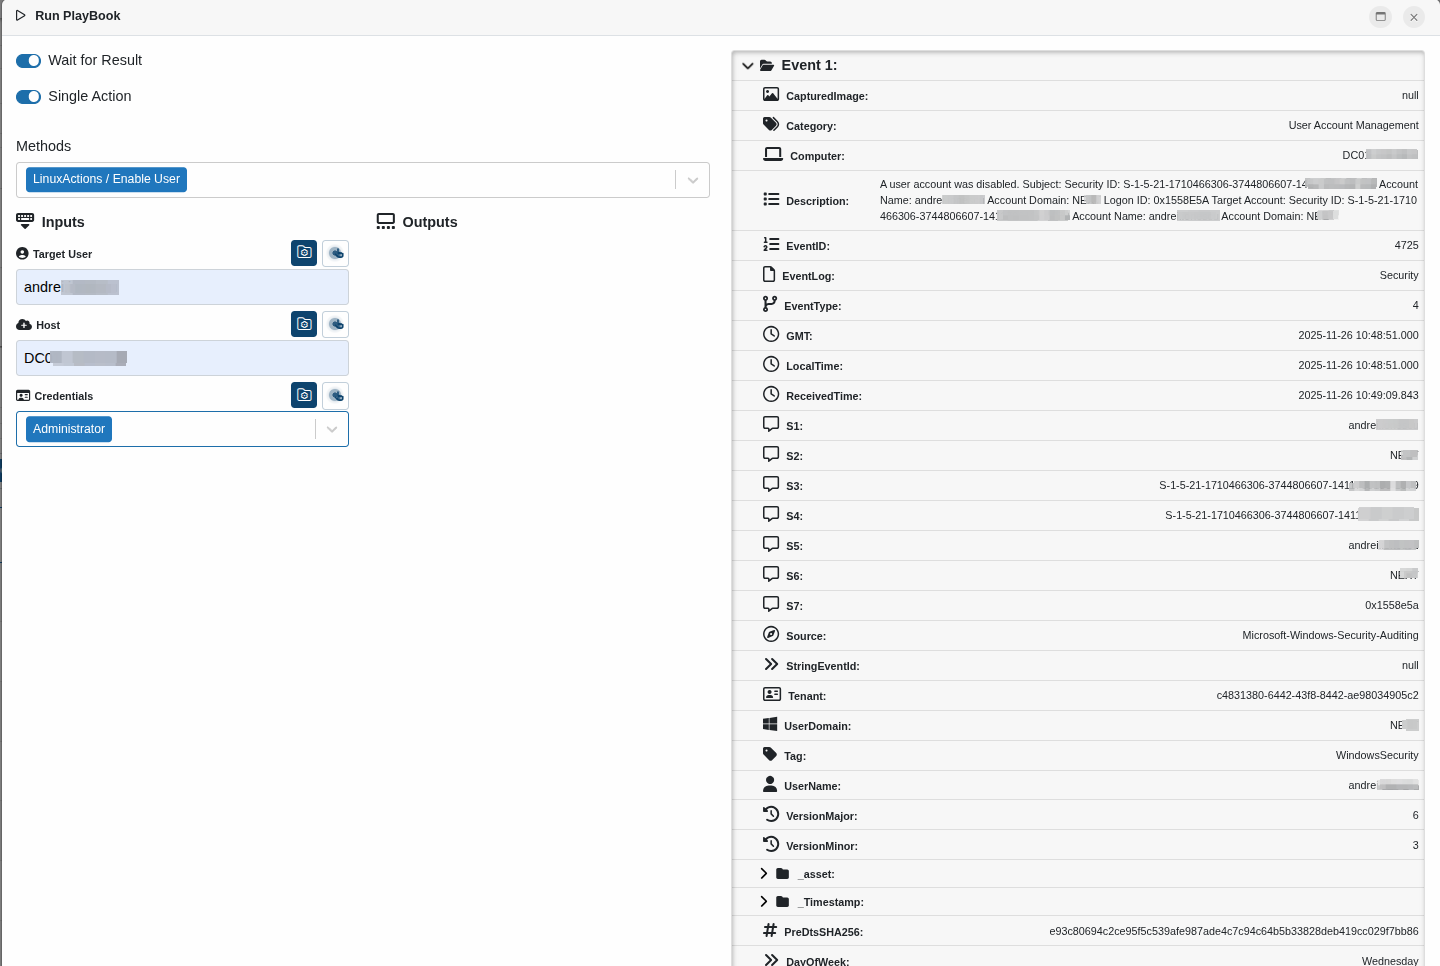
Task: Toggle the Wait for Result switch
Action: (29, 61)
